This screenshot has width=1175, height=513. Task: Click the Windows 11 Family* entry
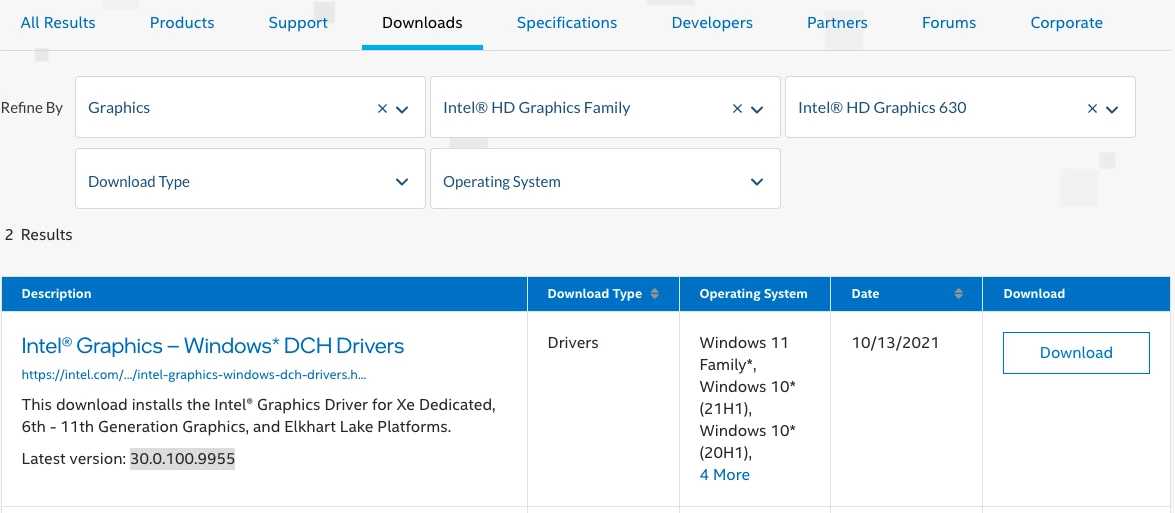tap(743, 354)
